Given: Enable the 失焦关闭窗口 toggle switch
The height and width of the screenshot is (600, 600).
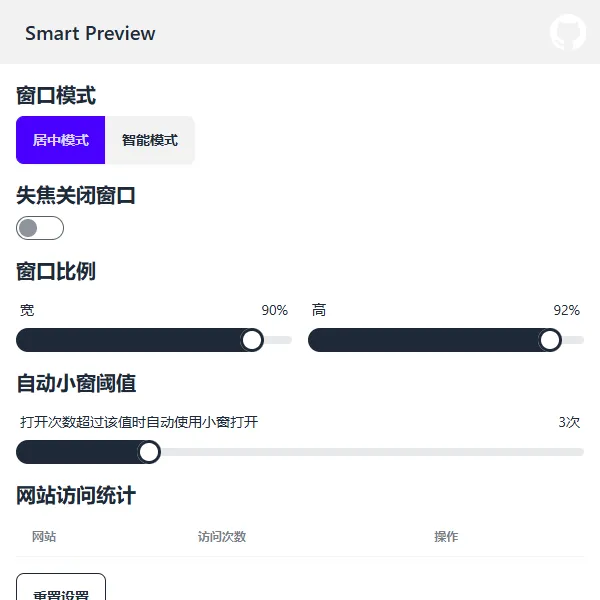Looking at the screenshot, I should click(x=40, y=228).
